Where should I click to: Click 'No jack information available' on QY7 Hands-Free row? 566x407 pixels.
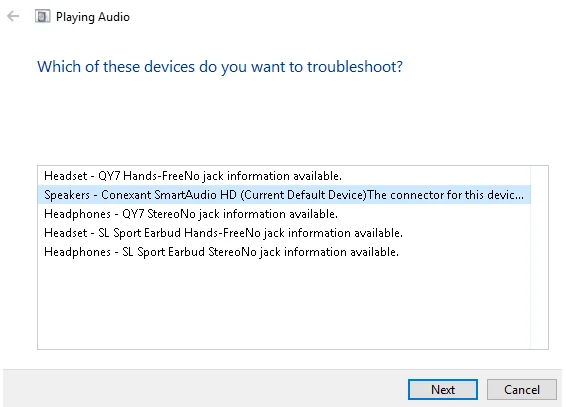pos(263,176)
